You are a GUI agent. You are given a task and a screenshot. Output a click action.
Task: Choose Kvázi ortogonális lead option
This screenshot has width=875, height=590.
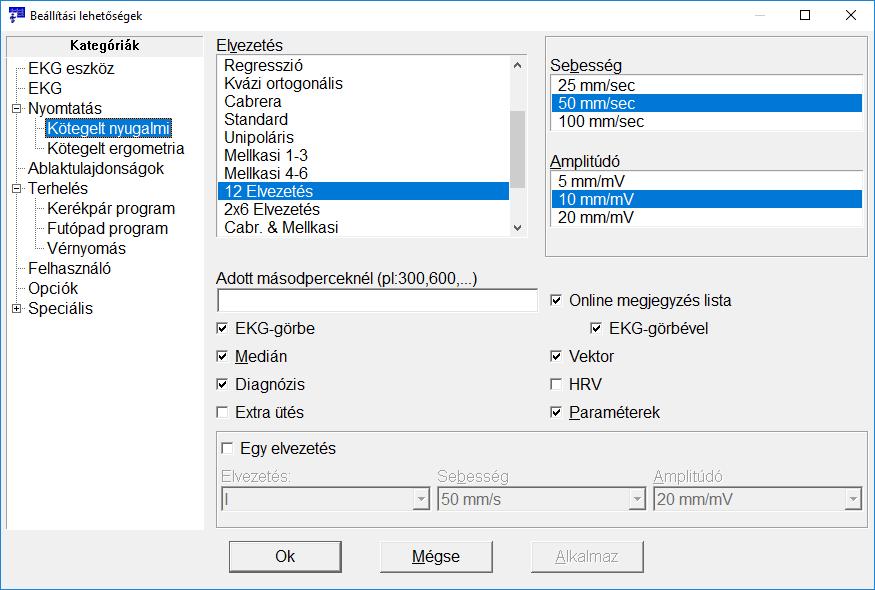(363, 83)
